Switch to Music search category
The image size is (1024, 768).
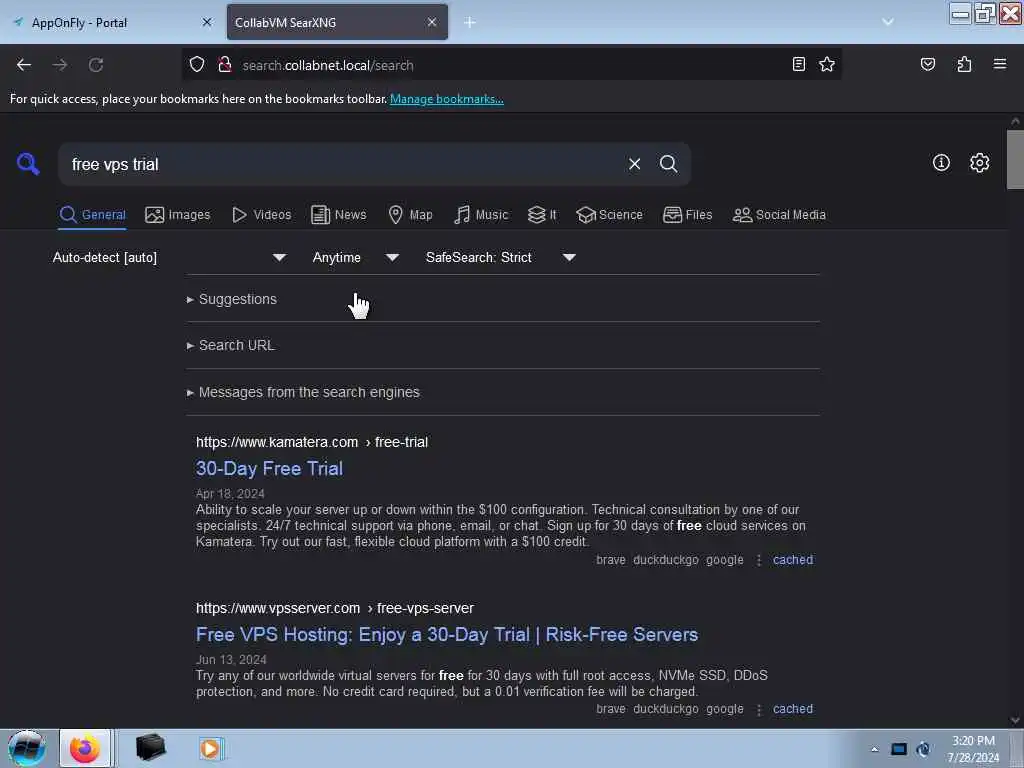tap(481, 215)
